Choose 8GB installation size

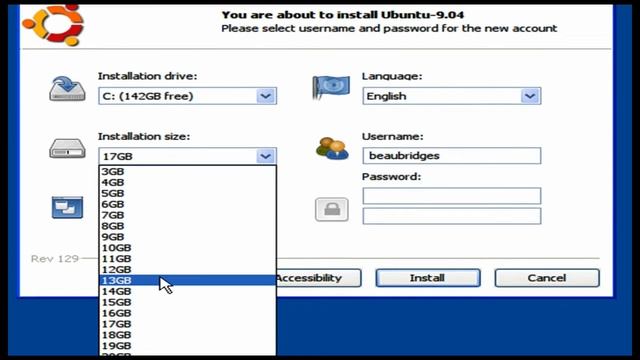[x=187, y=226]
